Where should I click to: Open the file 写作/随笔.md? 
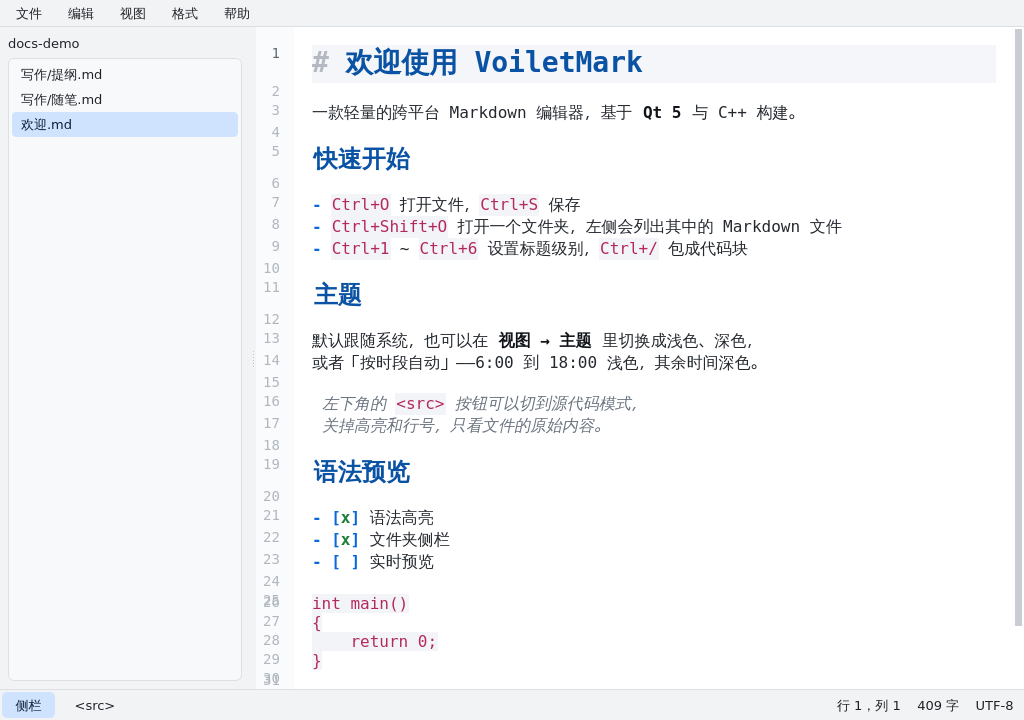[125, 99]
